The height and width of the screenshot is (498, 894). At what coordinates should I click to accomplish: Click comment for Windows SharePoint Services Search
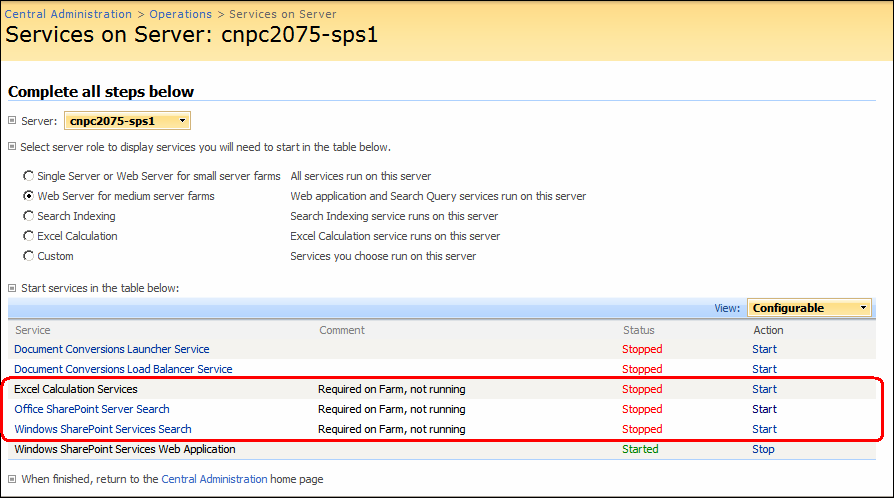tap(392, 429)
